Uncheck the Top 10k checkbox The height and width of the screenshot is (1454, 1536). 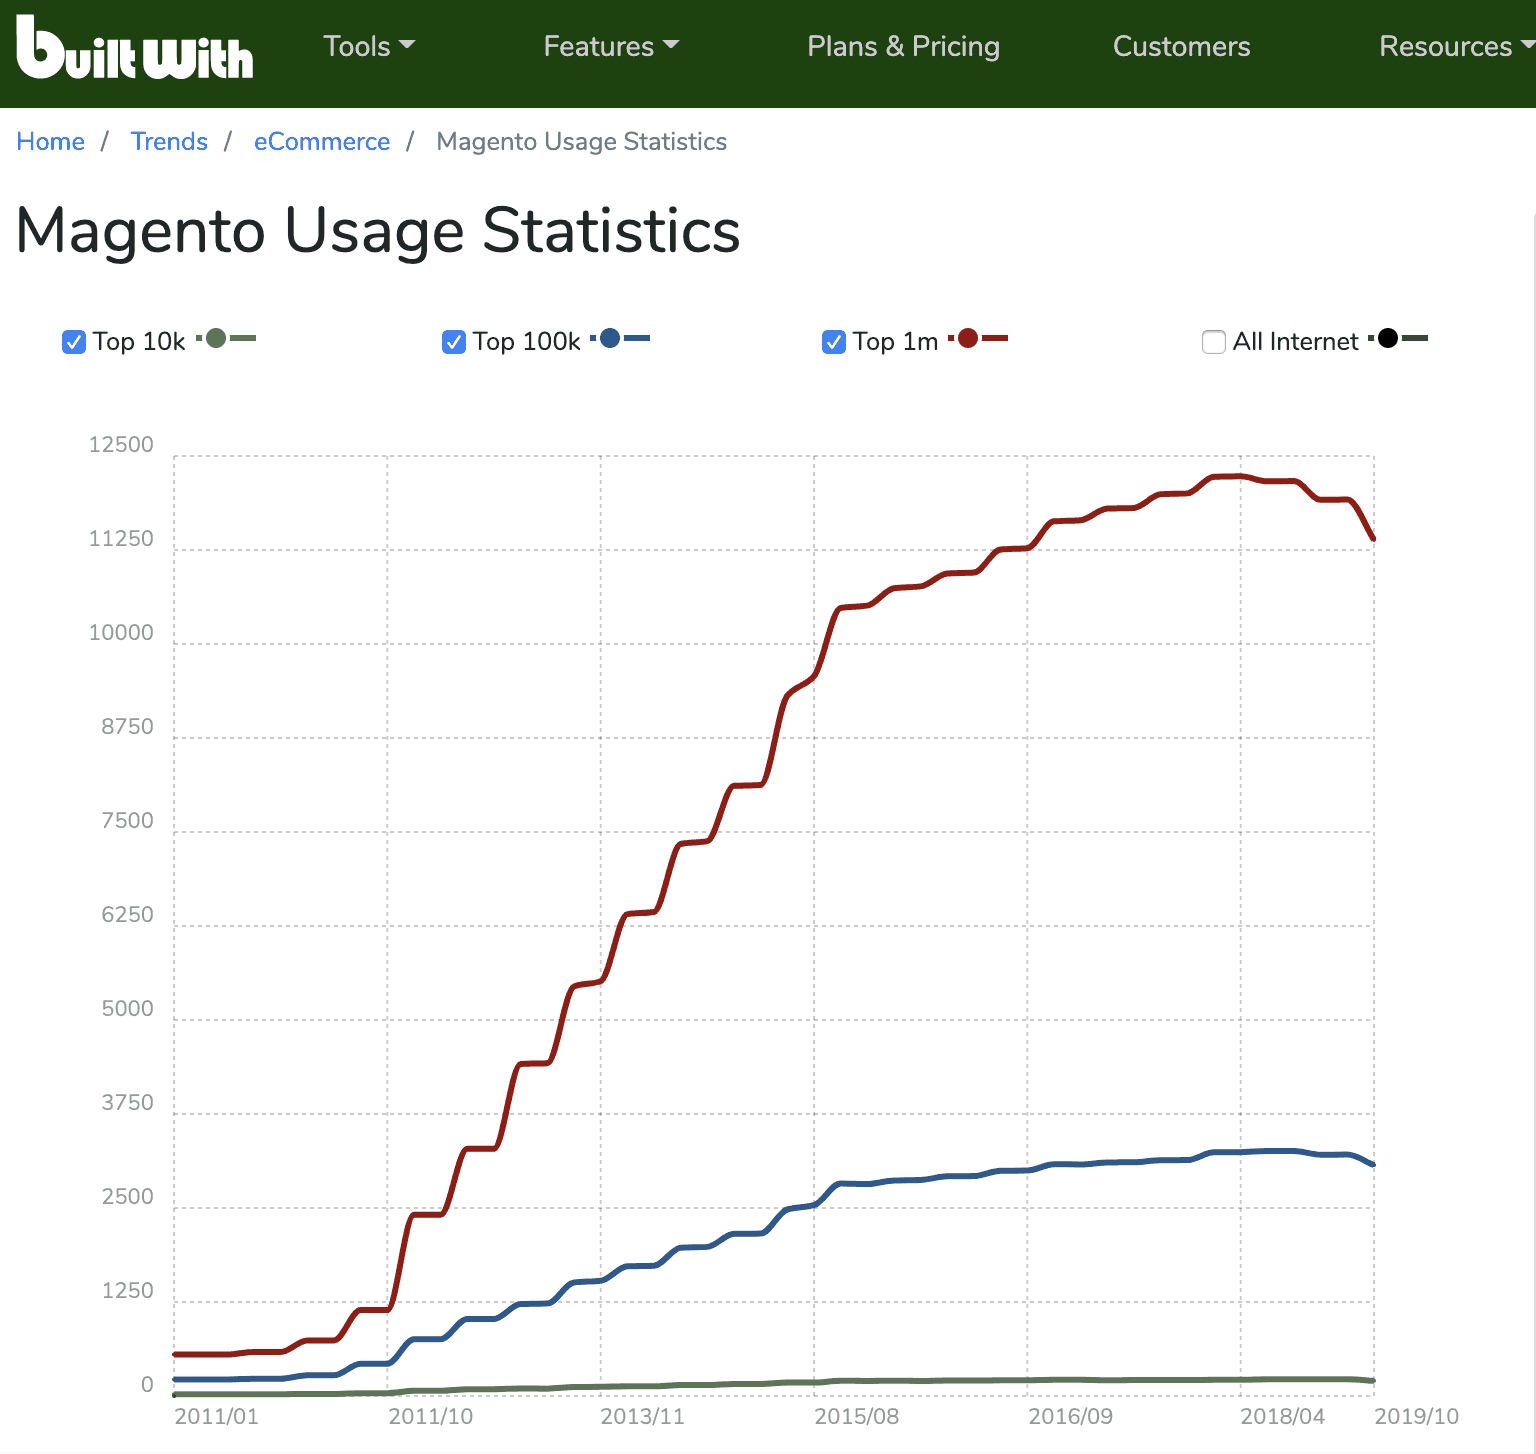[x=74, y=342]
